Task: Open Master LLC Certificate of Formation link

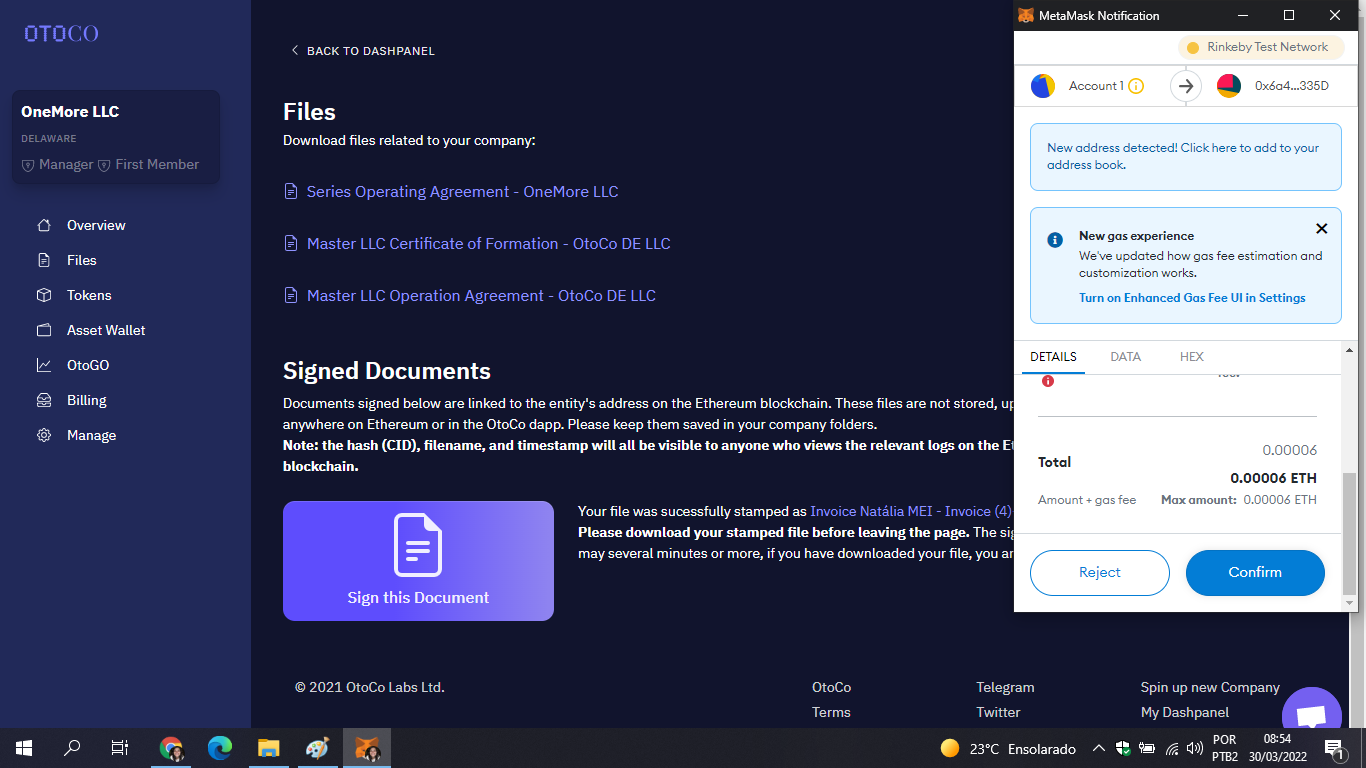Action: coord(488,243)
